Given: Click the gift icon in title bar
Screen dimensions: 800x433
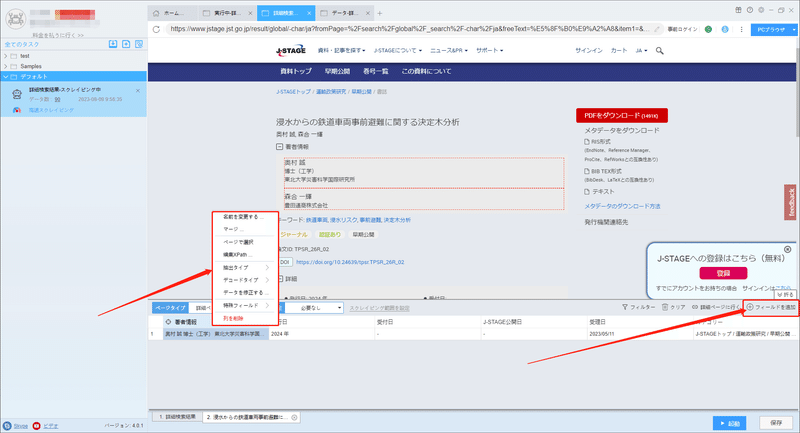Looking at the screenshot, I should pyautogui.click(x=738, y=10).
